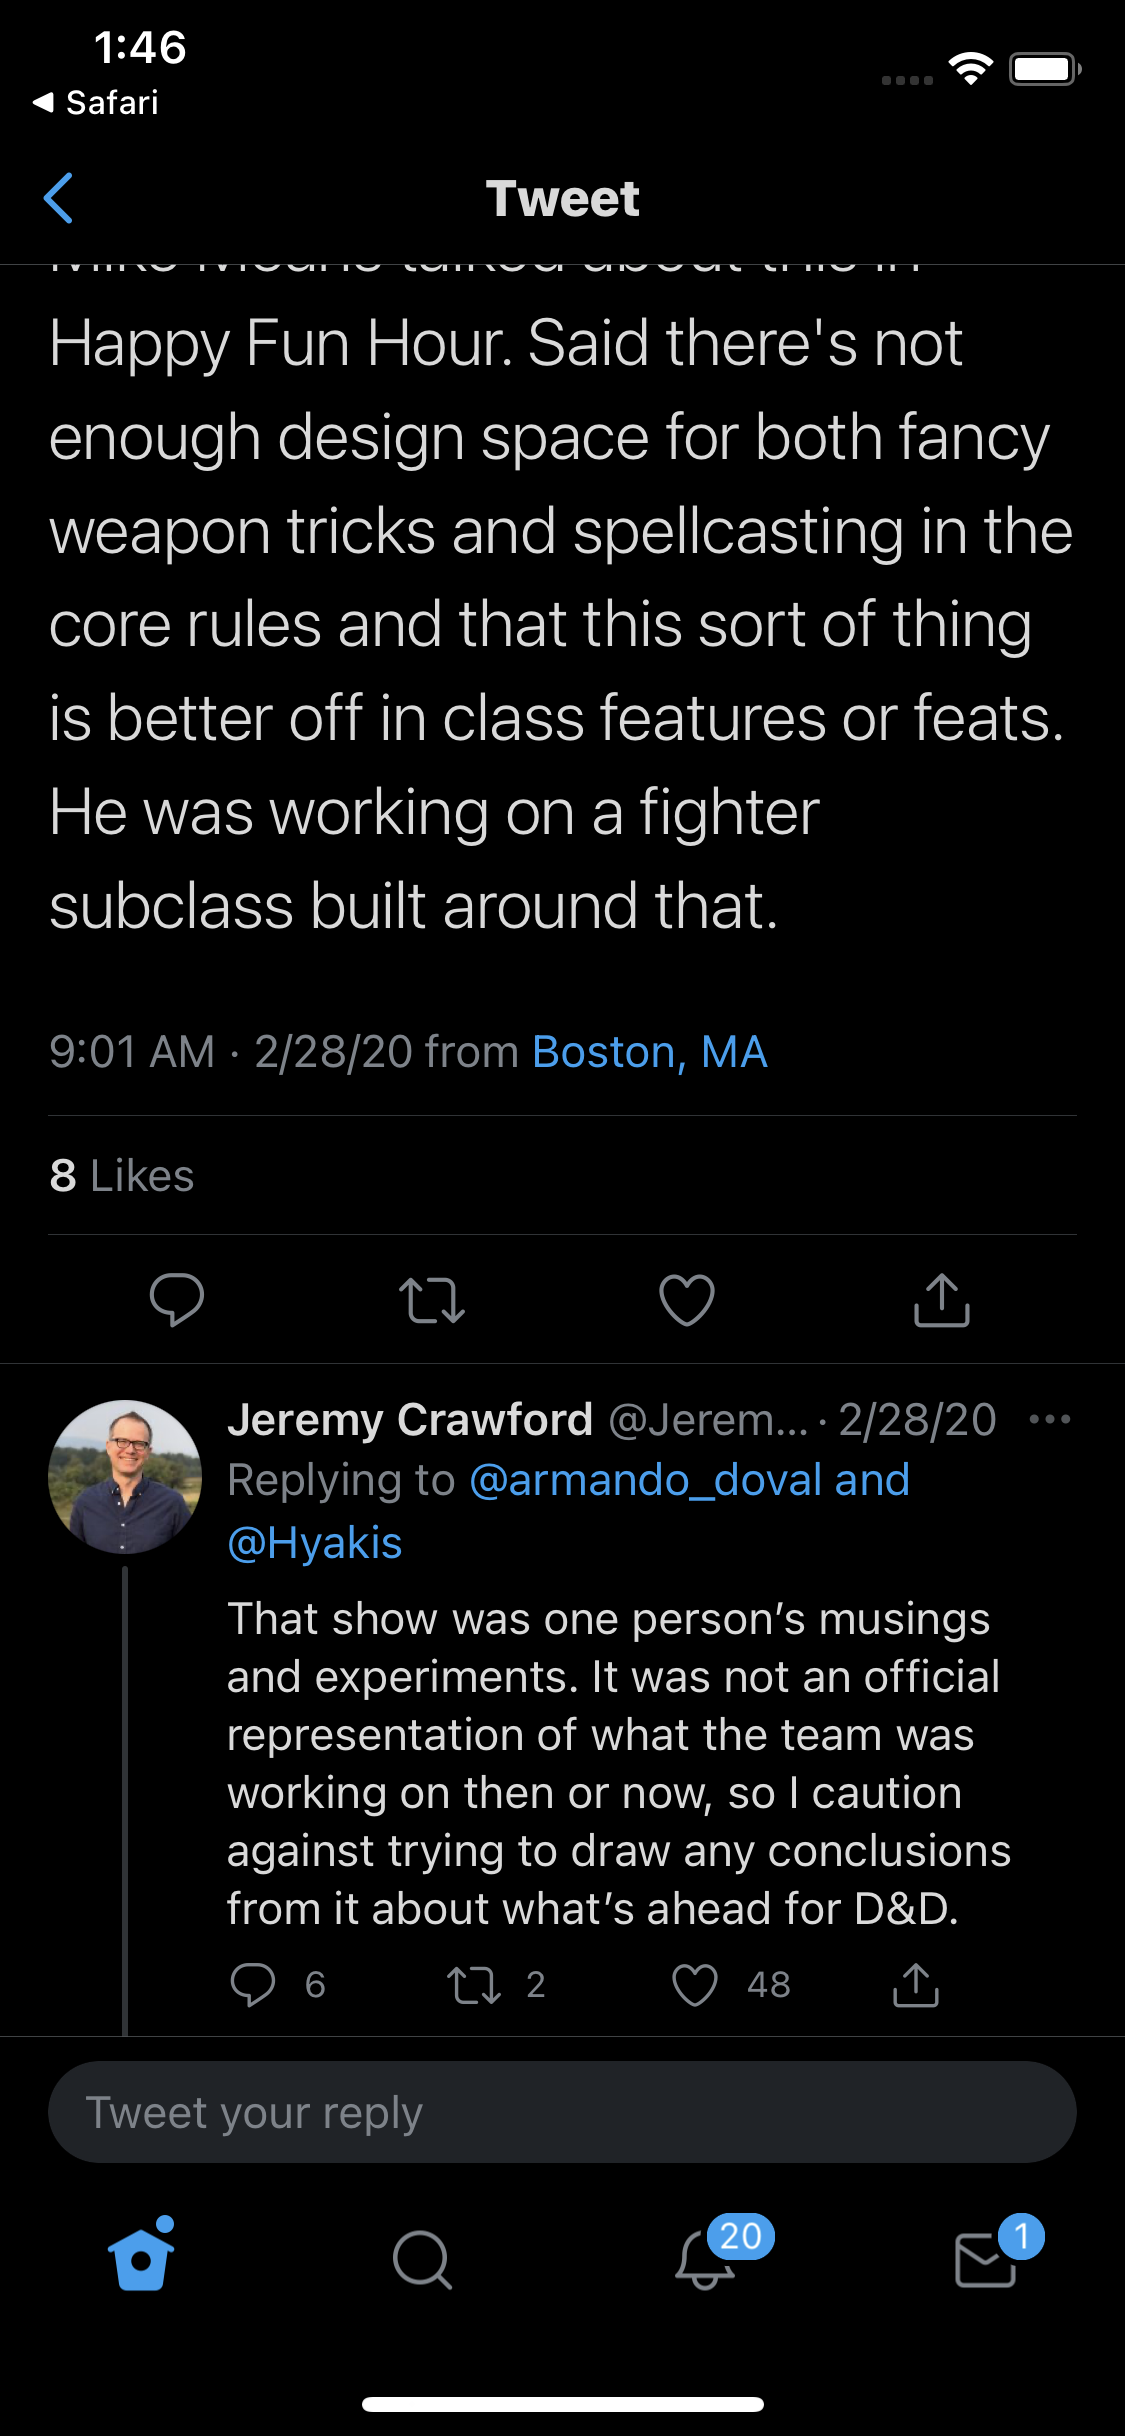Reply to the main tweet via comment icon
The width and height of the screenshot is (1125, 2436).
click(176, 1299)
